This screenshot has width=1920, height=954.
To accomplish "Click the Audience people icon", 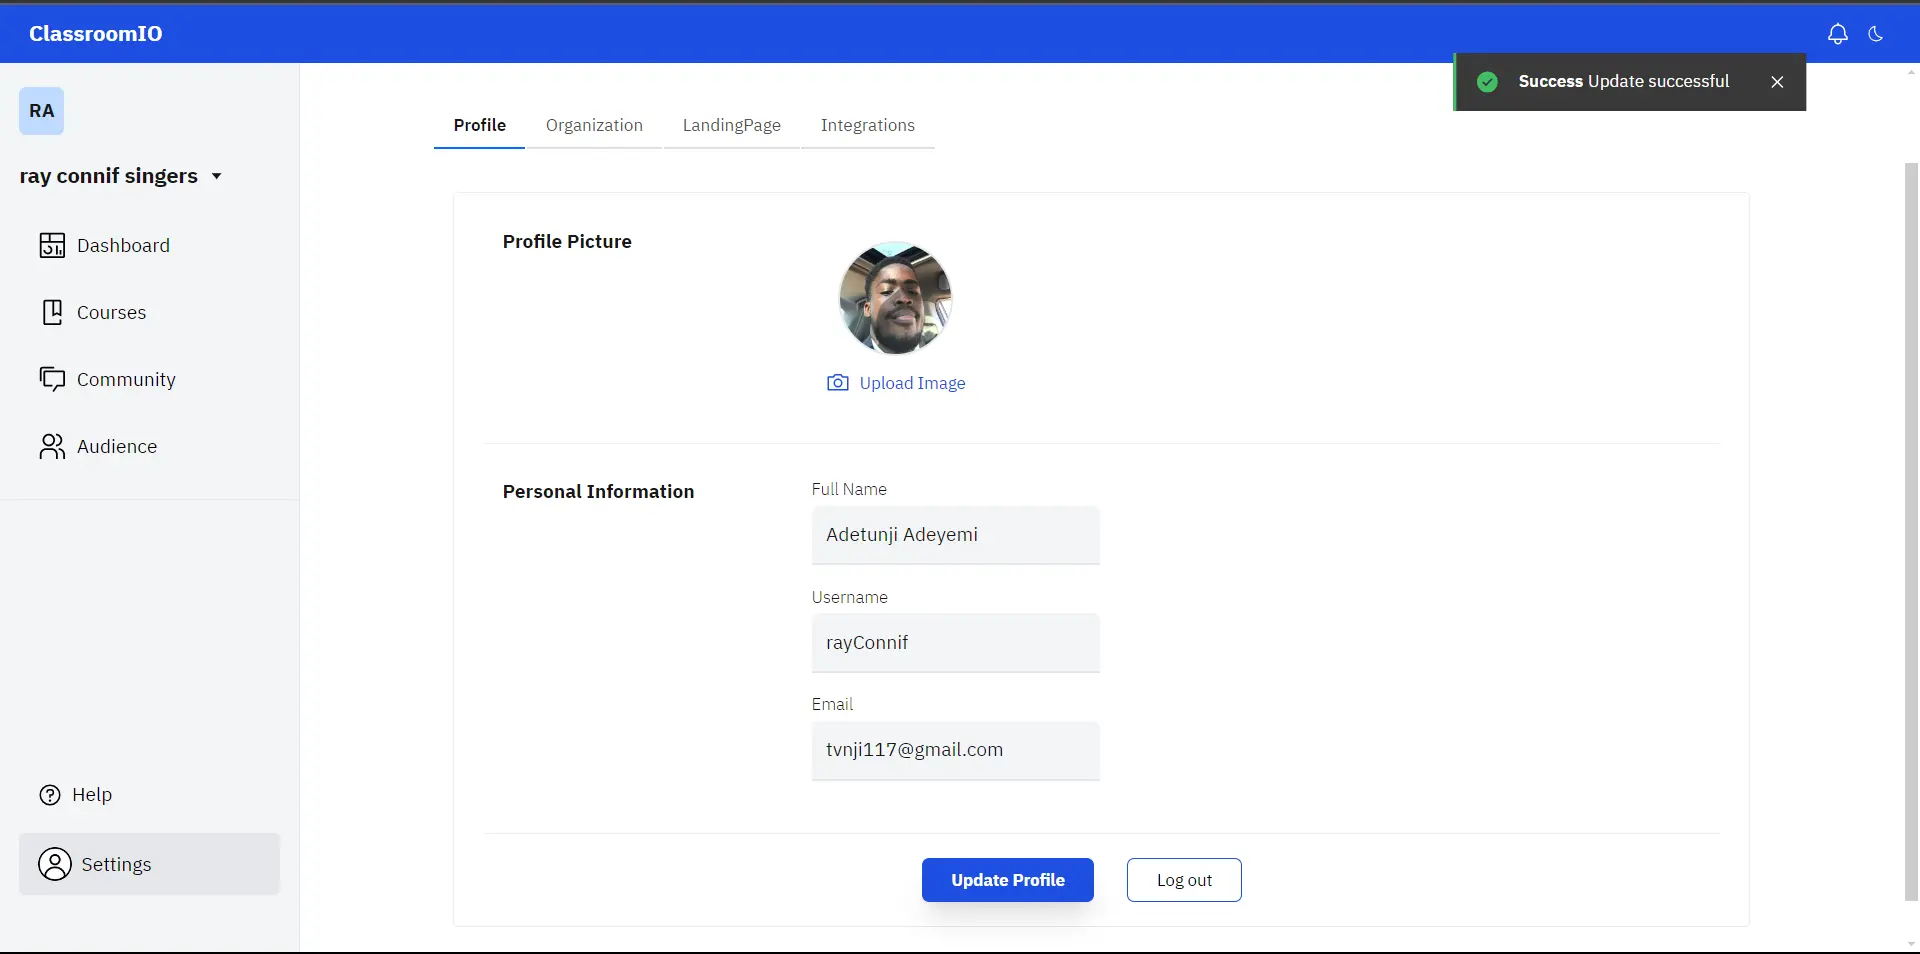I will pyautogui.click(x=52, y=446).
